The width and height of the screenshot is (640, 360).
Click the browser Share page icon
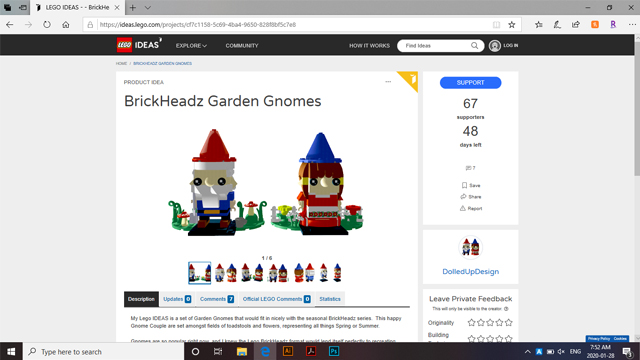coord(576,24)
